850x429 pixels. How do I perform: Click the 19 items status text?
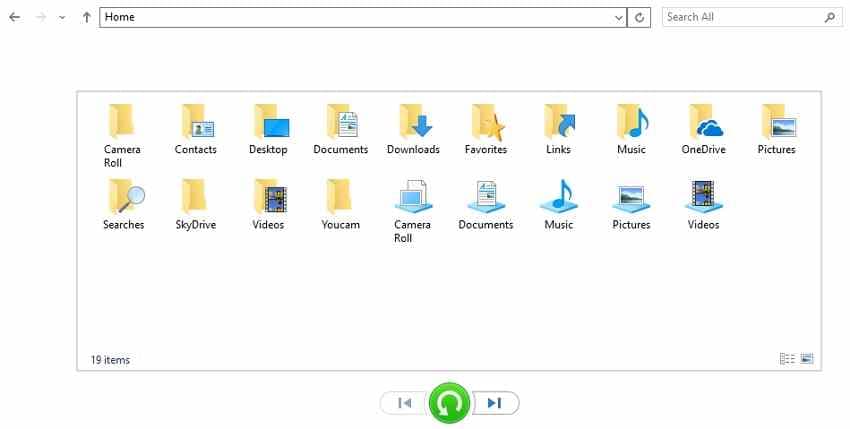110,360
